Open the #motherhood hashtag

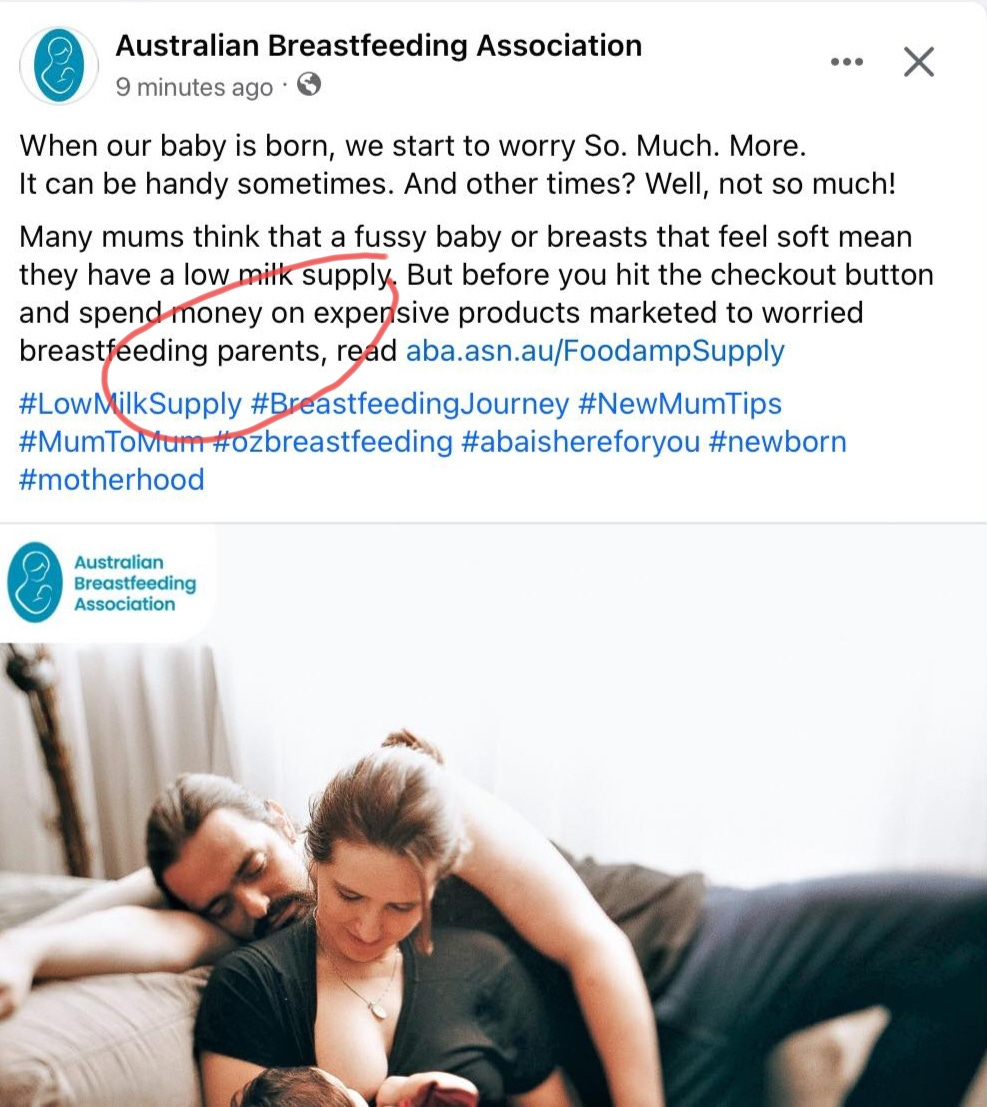pos(112,480)
